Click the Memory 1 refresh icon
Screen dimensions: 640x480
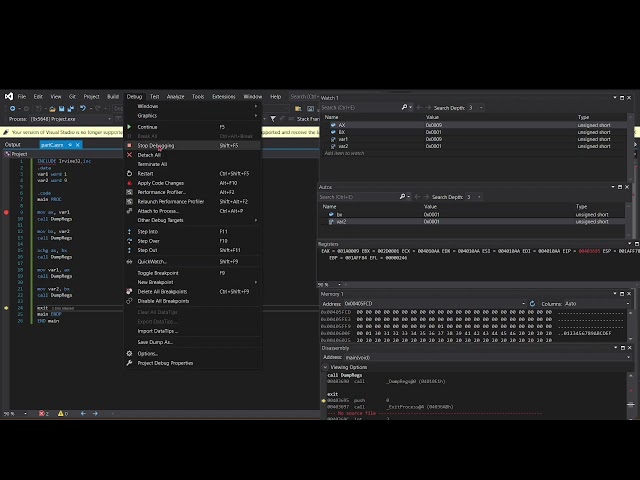[x=532, y=304]
